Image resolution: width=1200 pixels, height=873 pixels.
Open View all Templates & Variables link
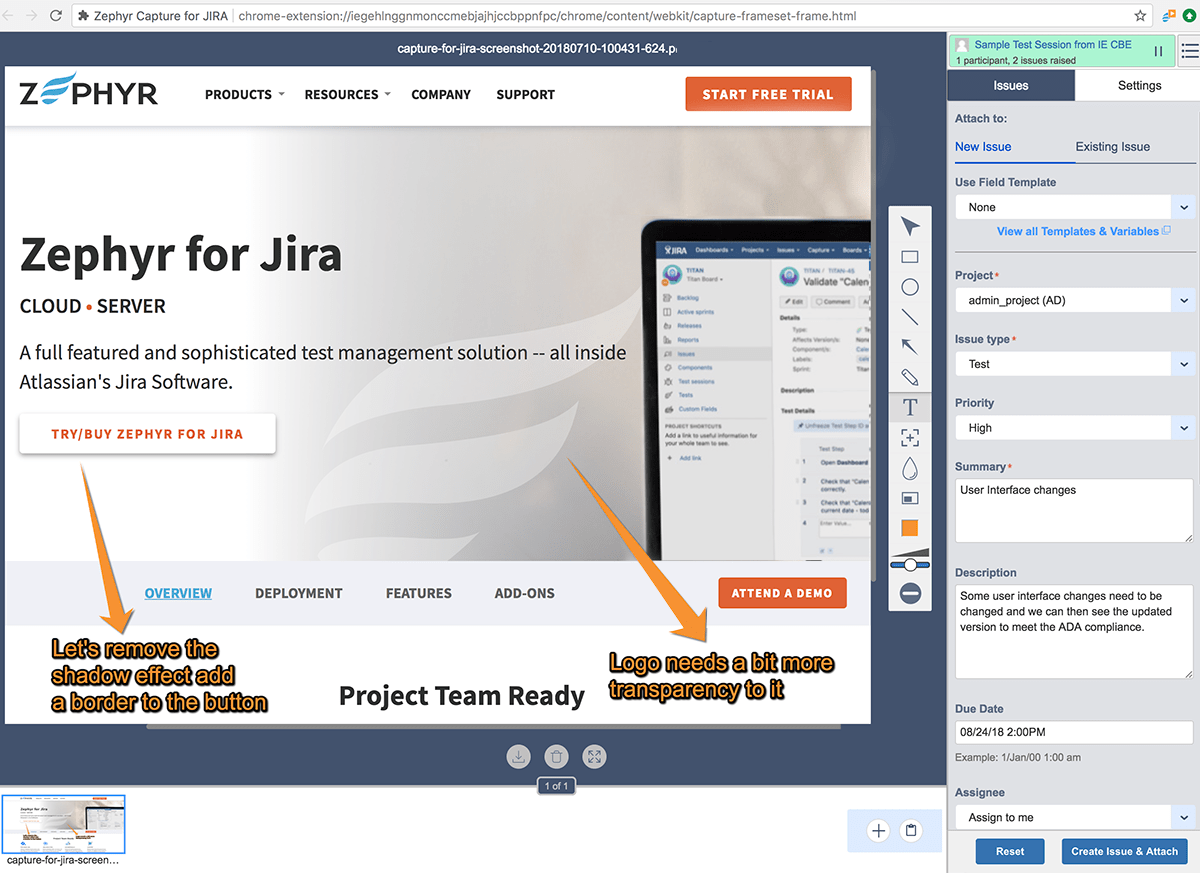coord(1077,231)
